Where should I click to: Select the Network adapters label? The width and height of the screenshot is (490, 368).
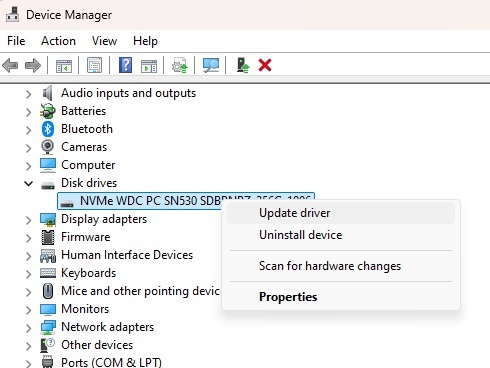tap(107, 327)
